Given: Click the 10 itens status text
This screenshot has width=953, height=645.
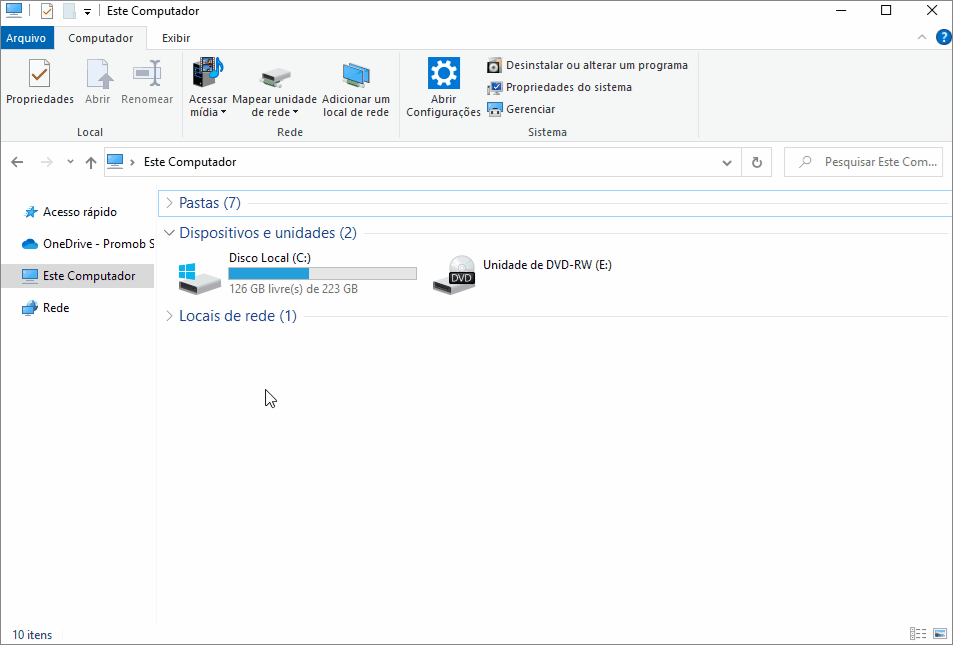Looking at the screenshot, I should point(32,635).
